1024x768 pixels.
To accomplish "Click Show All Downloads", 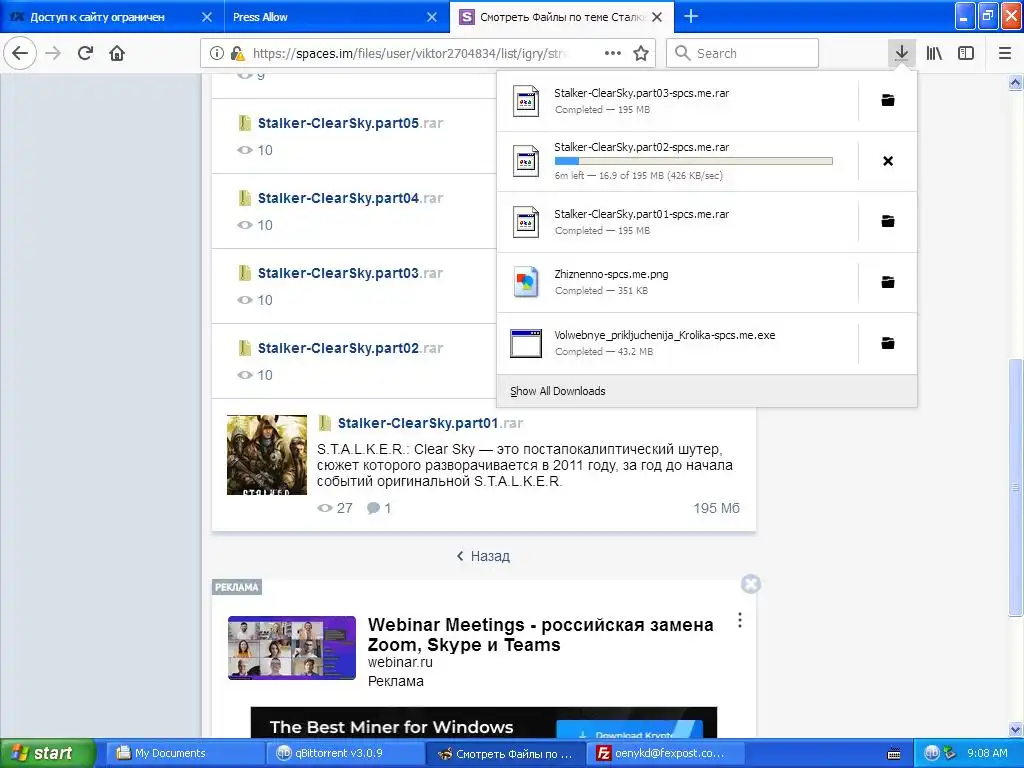I will [x=558, y=391].
